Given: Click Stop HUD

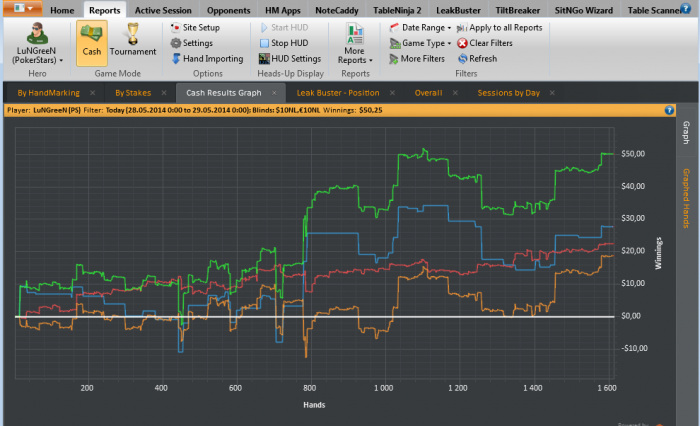Looking at the screenshot, I should pyautogui.click(x=284, y=43).
